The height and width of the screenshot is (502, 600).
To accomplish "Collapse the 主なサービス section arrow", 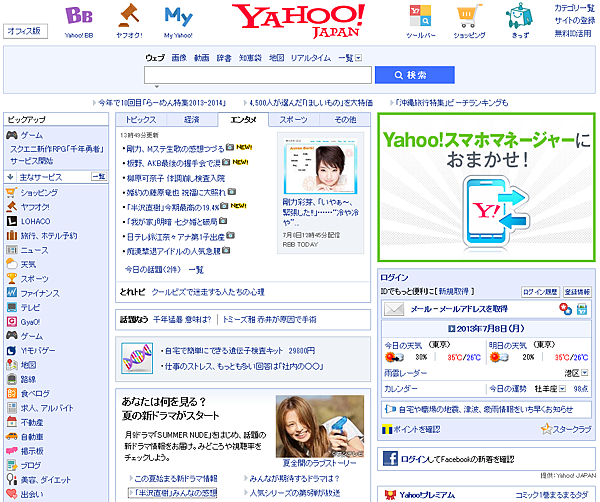I will pos(10,177).
